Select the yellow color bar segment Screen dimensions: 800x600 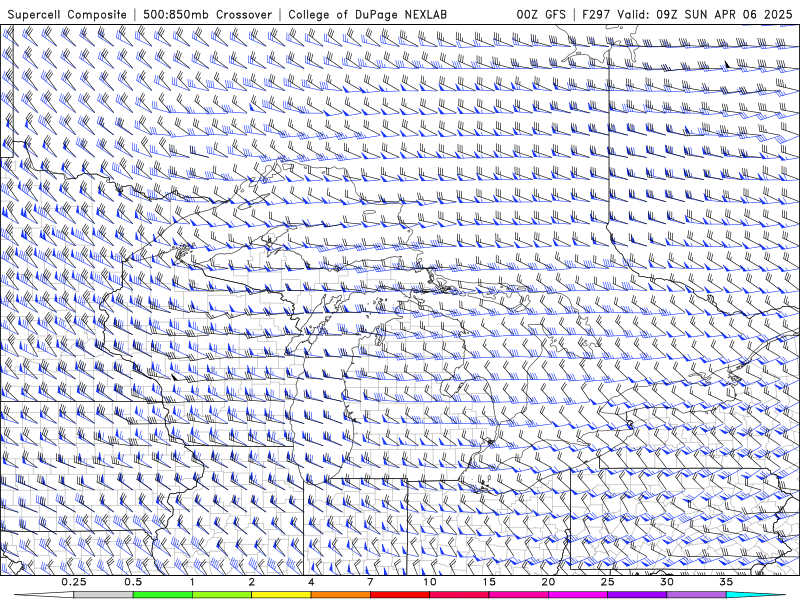coord(281,595)
